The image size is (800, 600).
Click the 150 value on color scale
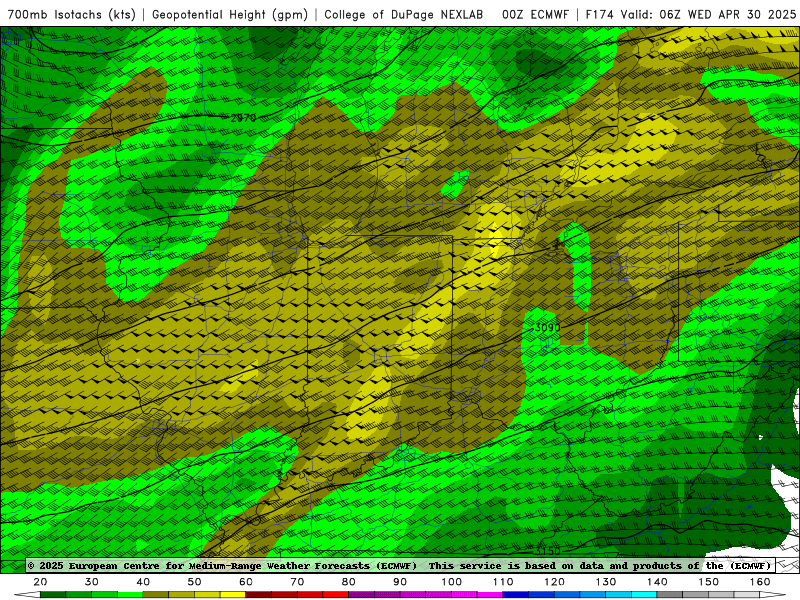pyautogui.click(x=709, y=582)
